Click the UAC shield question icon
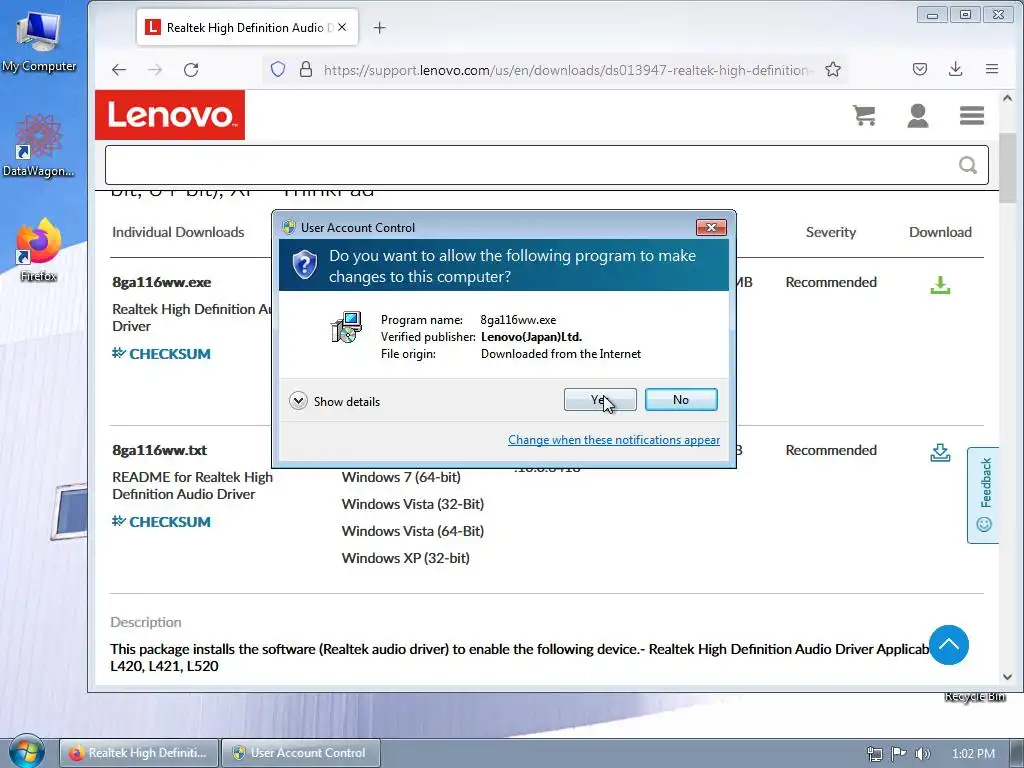Viewport: 1024px width, 768px height. (304, 265)
